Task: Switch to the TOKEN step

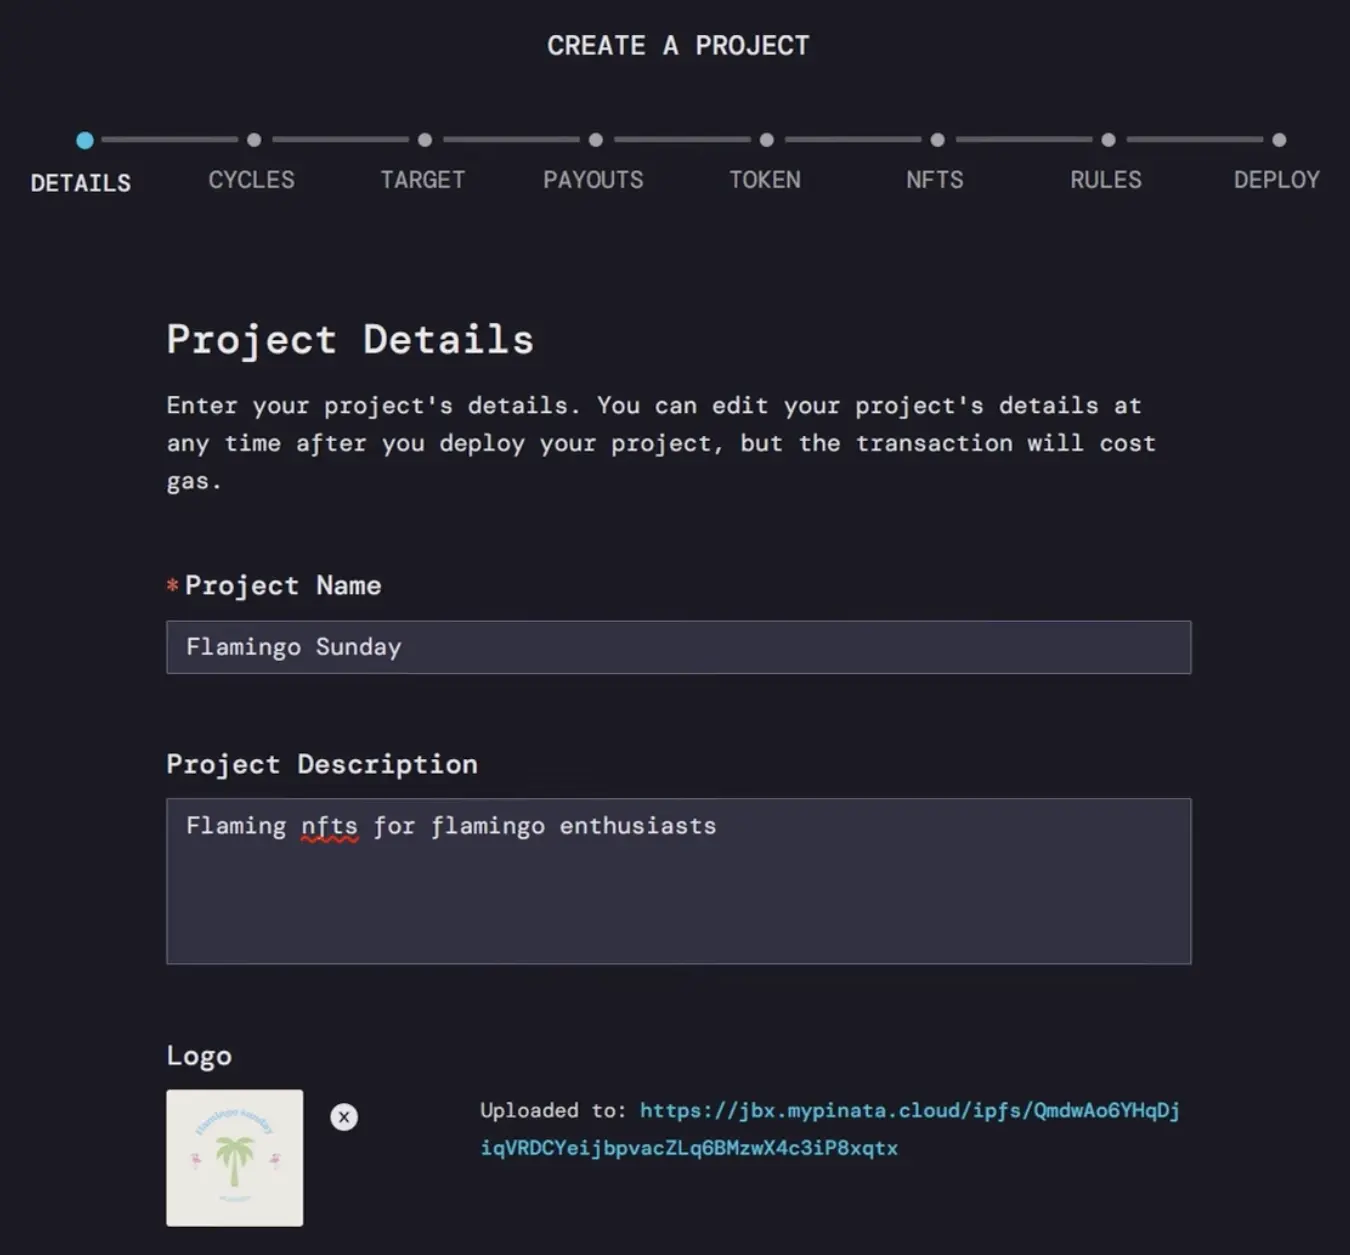Action: point(765,180)
